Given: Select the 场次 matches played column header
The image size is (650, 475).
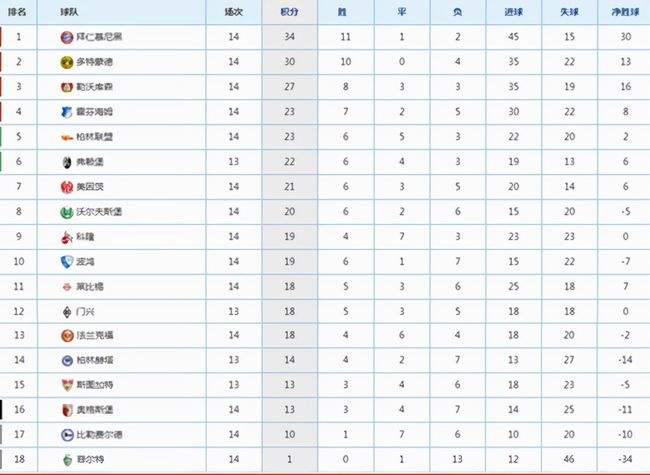Looking at the screenshot, I should [x=233, y=12].
